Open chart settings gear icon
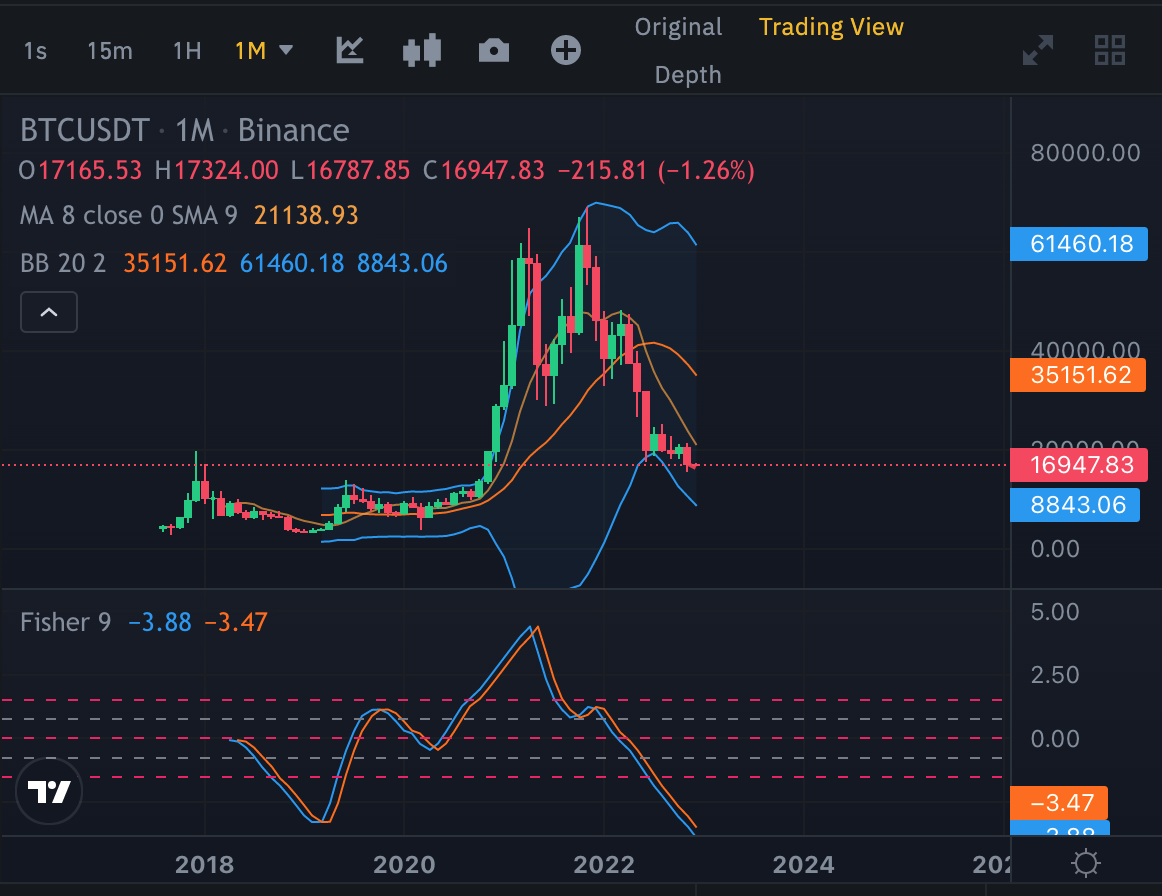 coord(1086,863)
